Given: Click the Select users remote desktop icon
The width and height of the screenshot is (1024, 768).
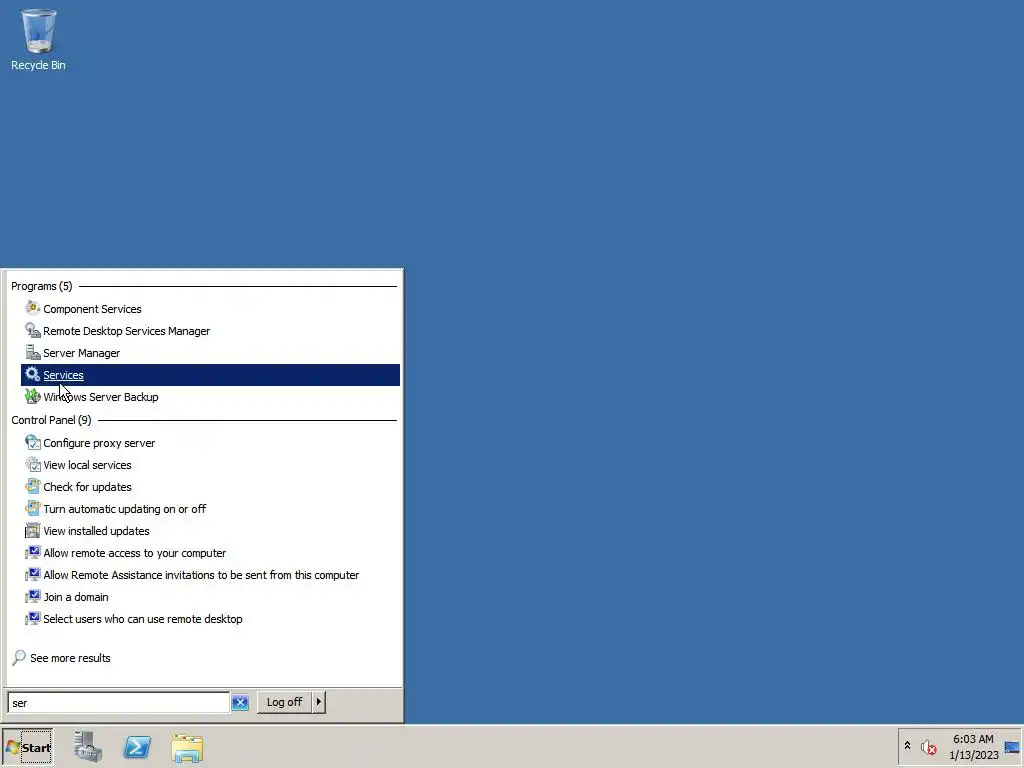Looking at the screenshot, I should (33, 618).
